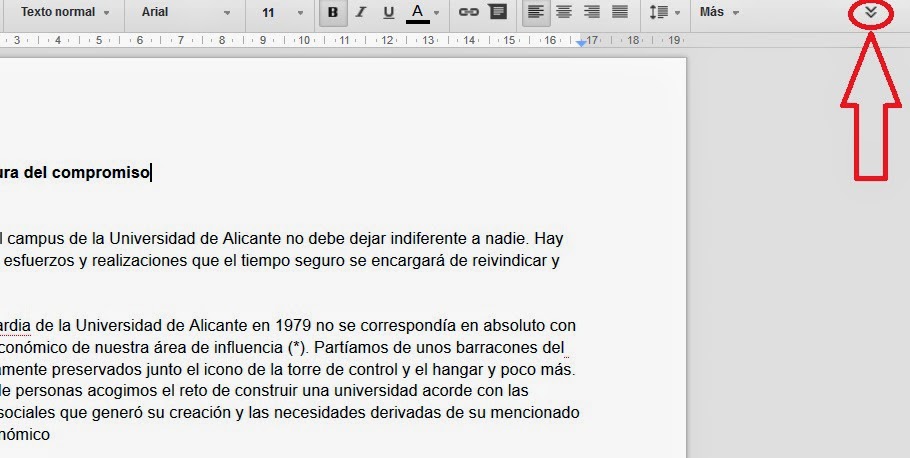
Task: Click the word 'influencia' in the paragraph
Action: (250, 348)
